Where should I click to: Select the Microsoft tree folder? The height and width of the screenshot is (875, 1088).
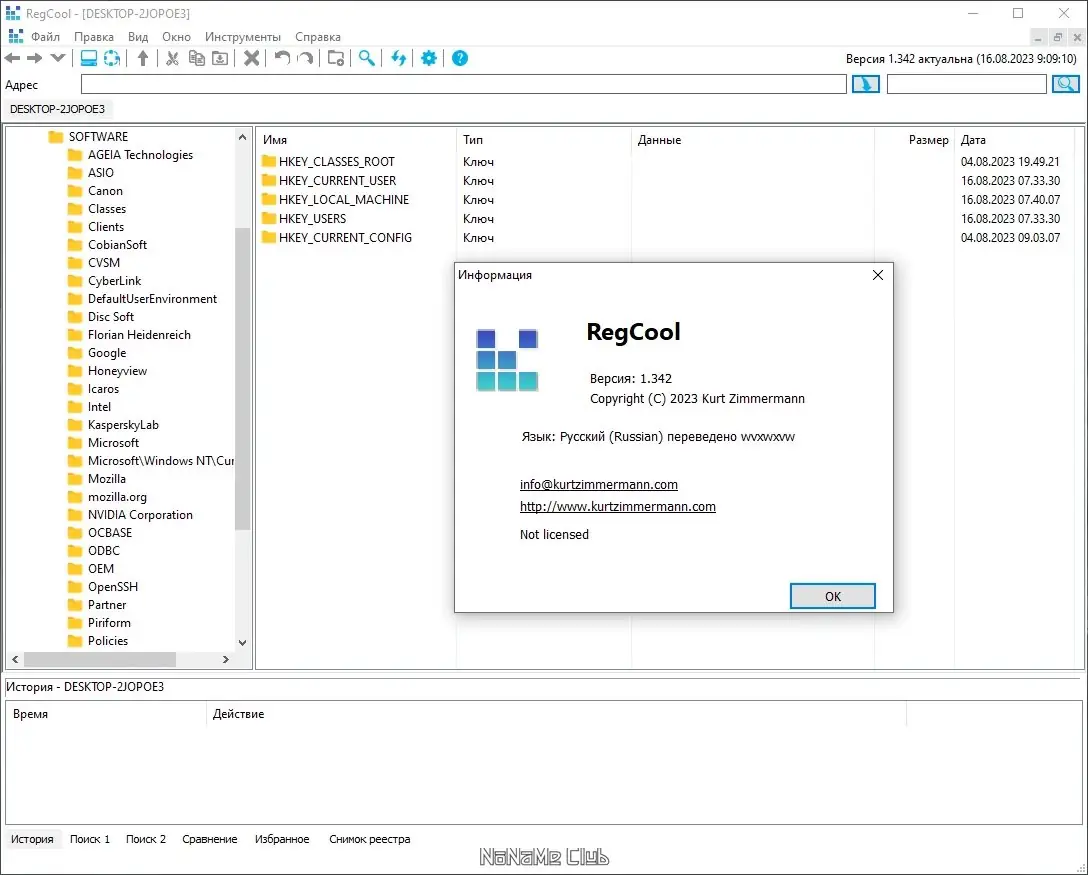113,443
